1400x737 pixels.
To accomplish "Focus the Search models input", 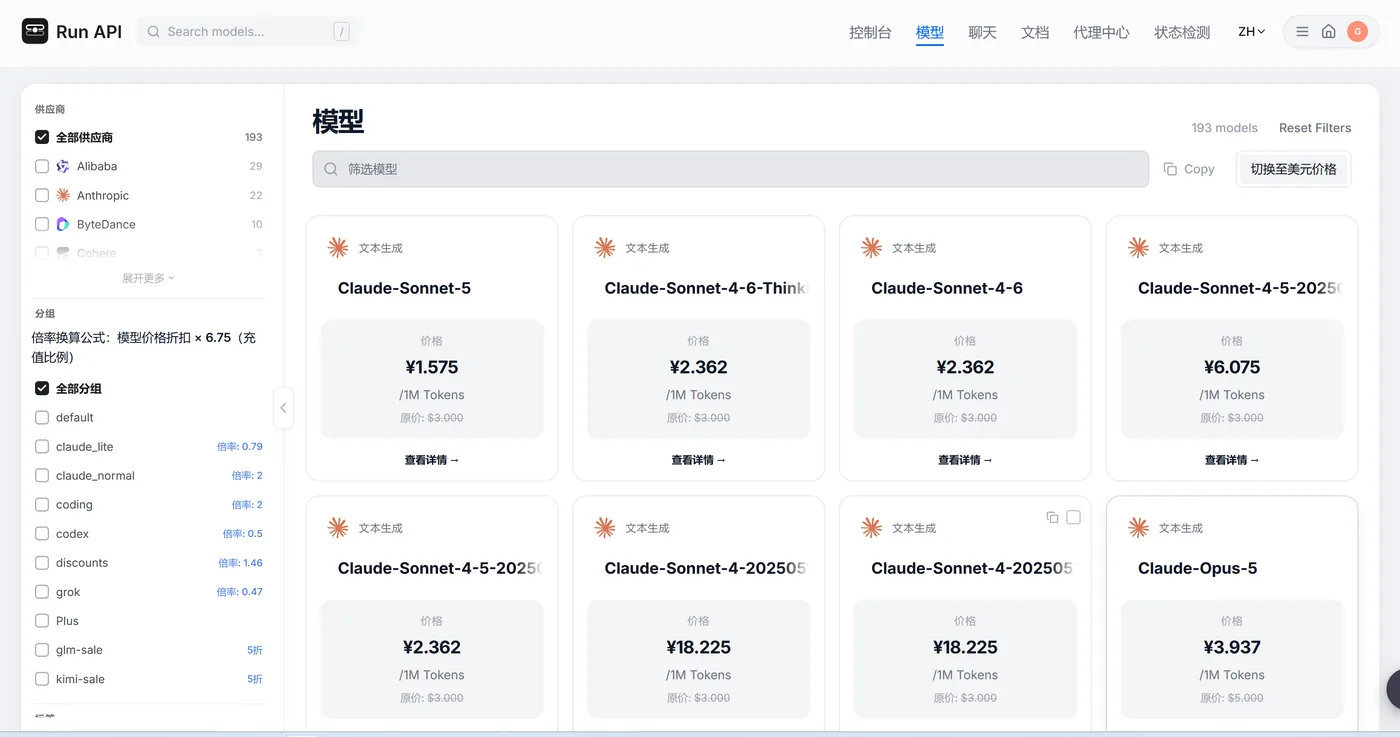I will point(248,32).
